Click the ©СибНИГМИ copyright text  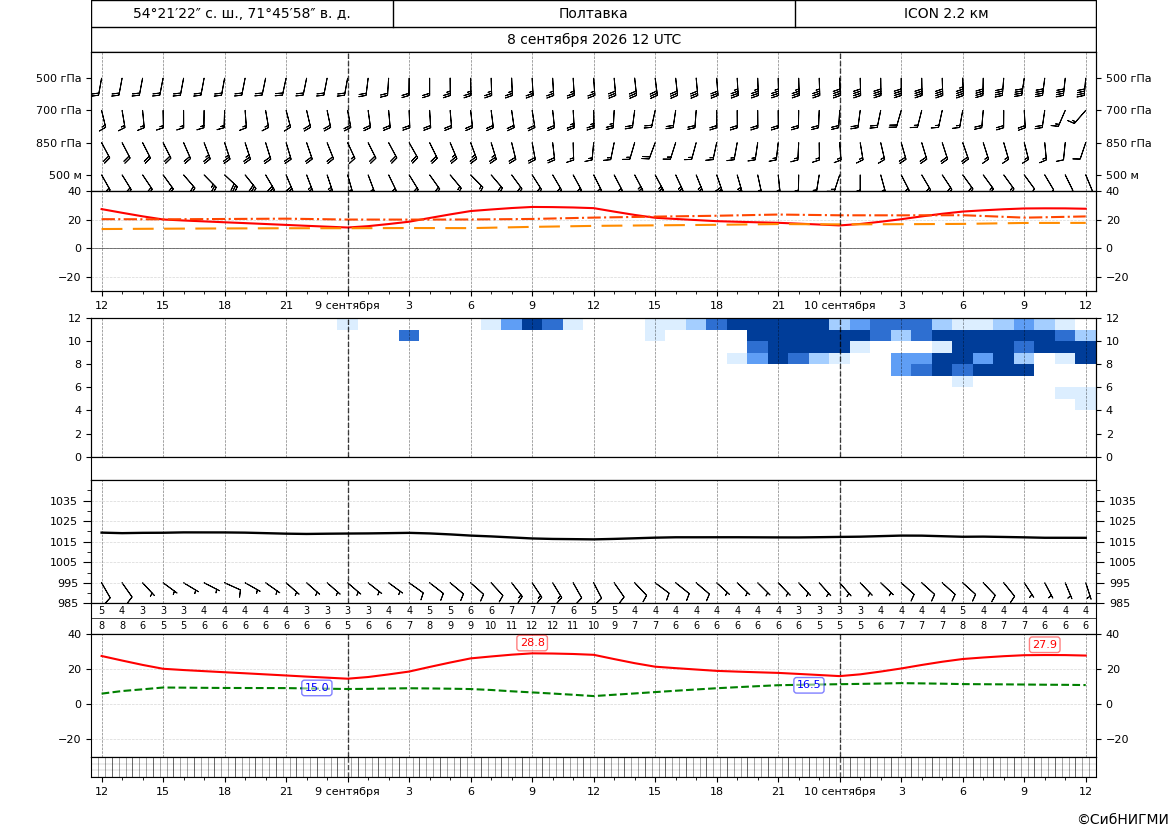tap(1123, 819)
